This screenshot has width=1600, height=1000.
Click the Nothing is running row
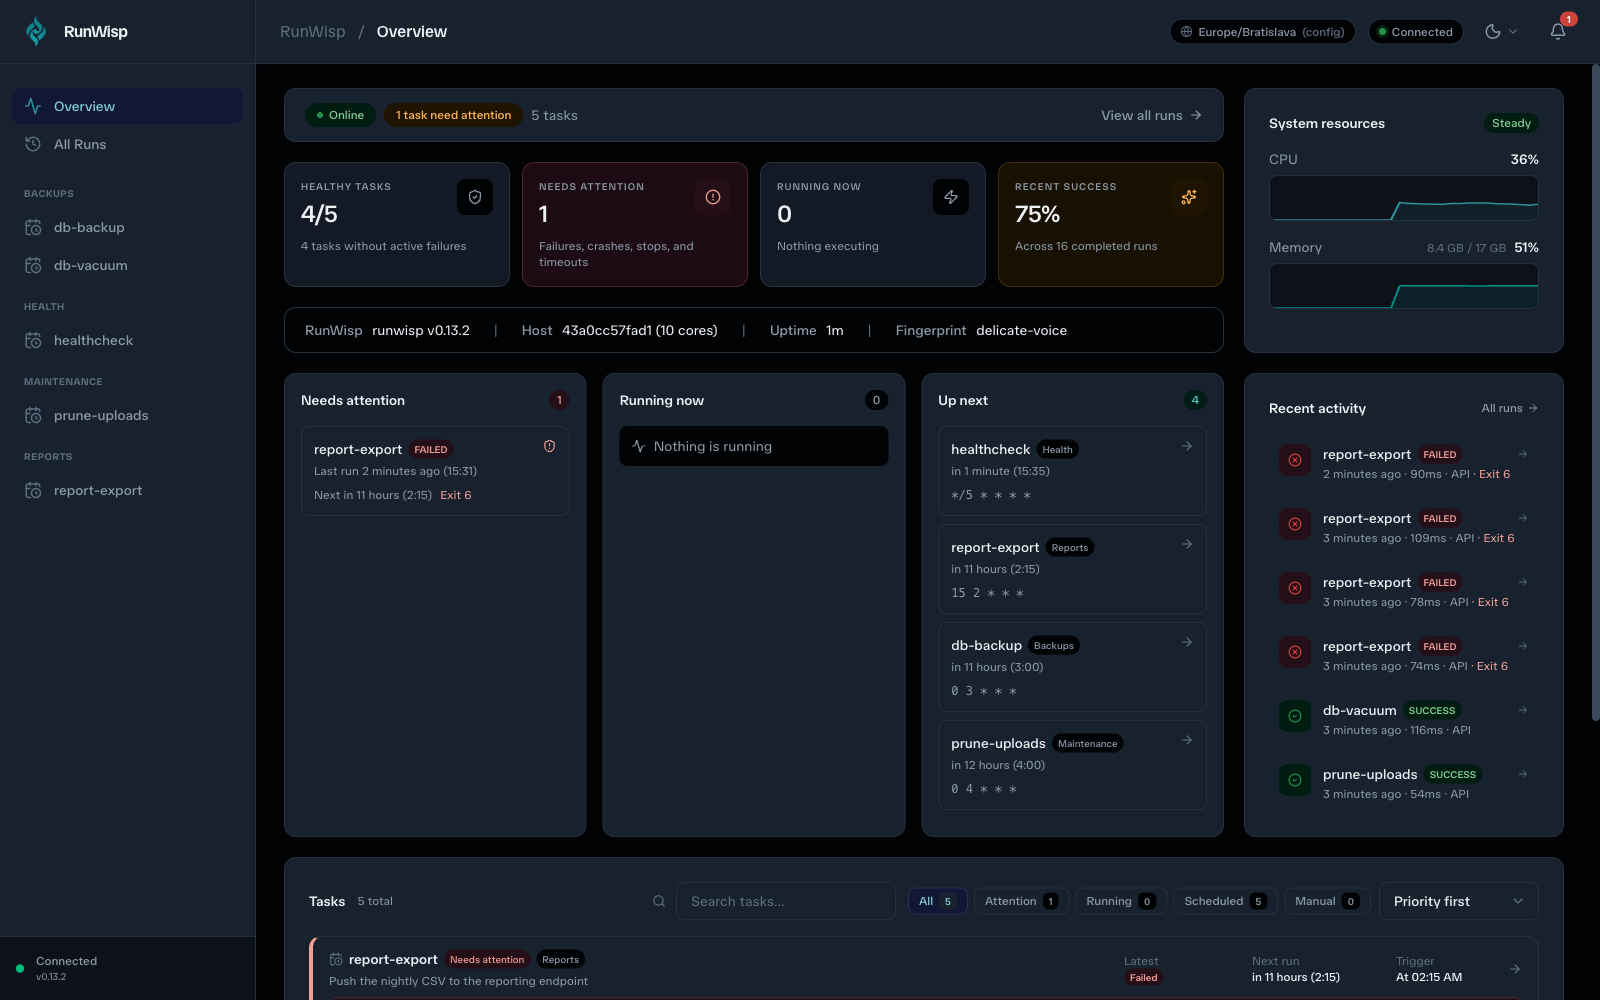coord(753,446)
